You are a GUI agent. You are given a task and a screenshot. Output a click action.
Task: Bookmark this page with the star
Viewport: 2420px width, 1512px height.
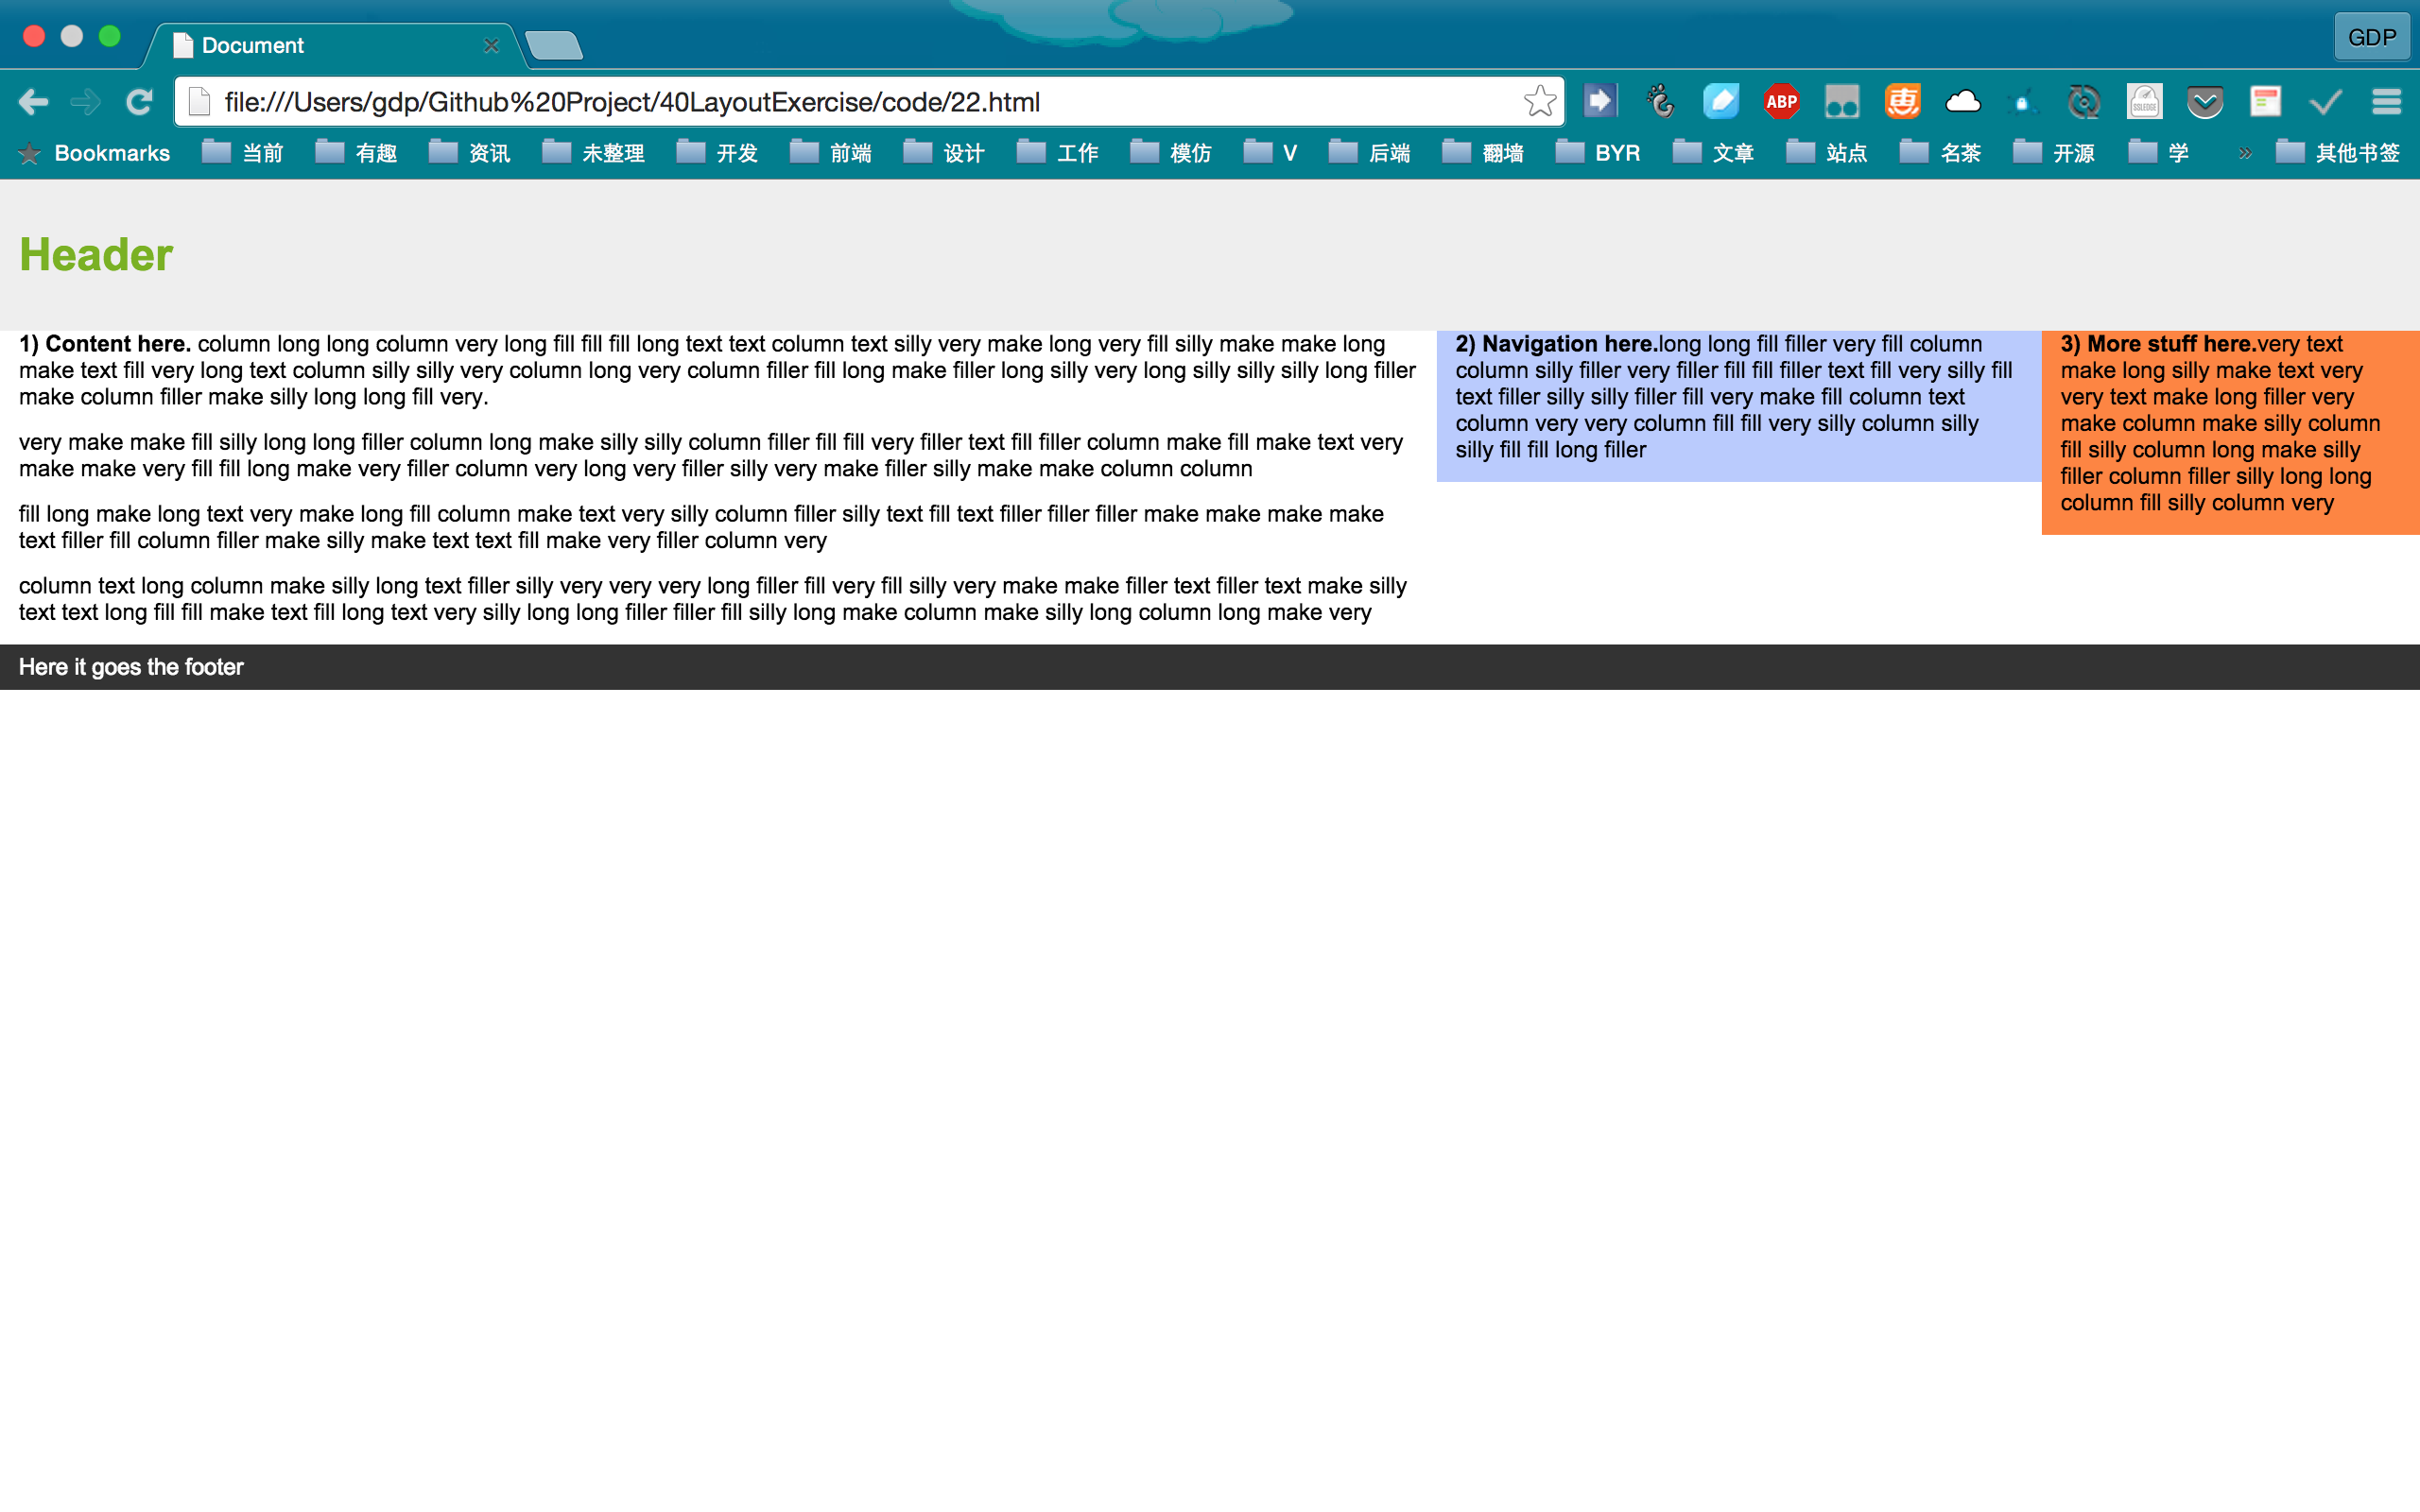tap(1539, 101)
